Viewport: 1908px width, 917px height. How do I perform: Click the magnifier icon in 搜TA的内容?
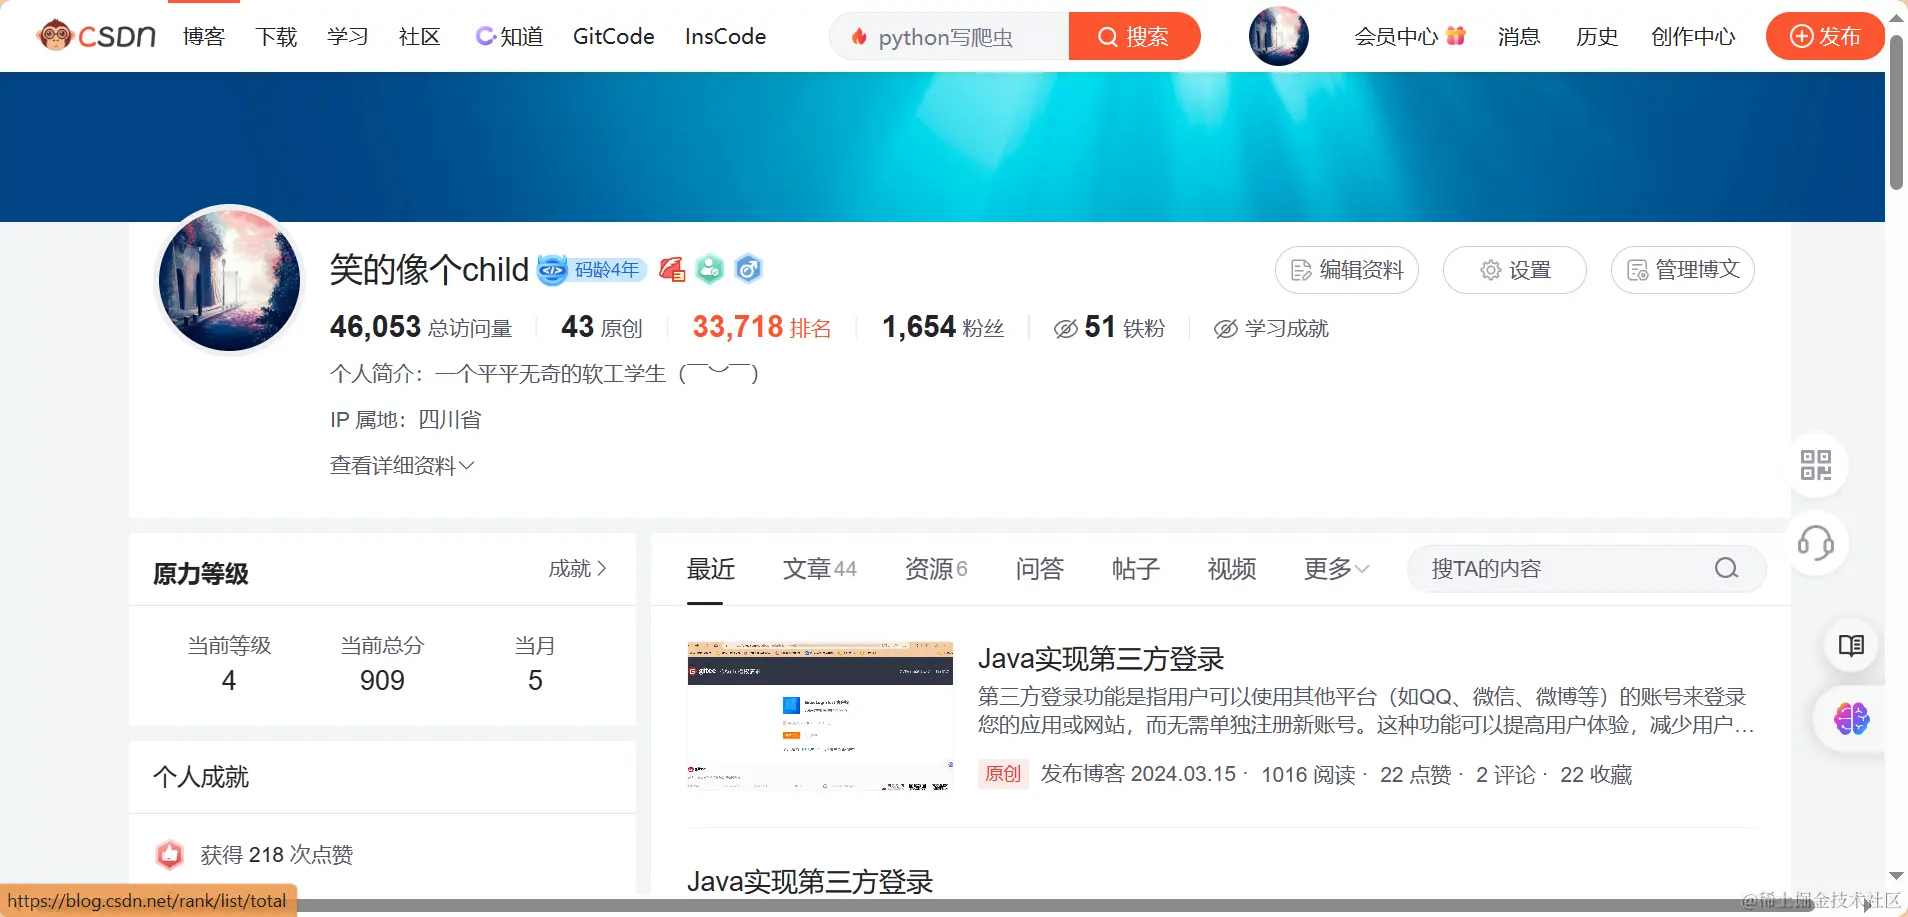[x=1726, y=569]
